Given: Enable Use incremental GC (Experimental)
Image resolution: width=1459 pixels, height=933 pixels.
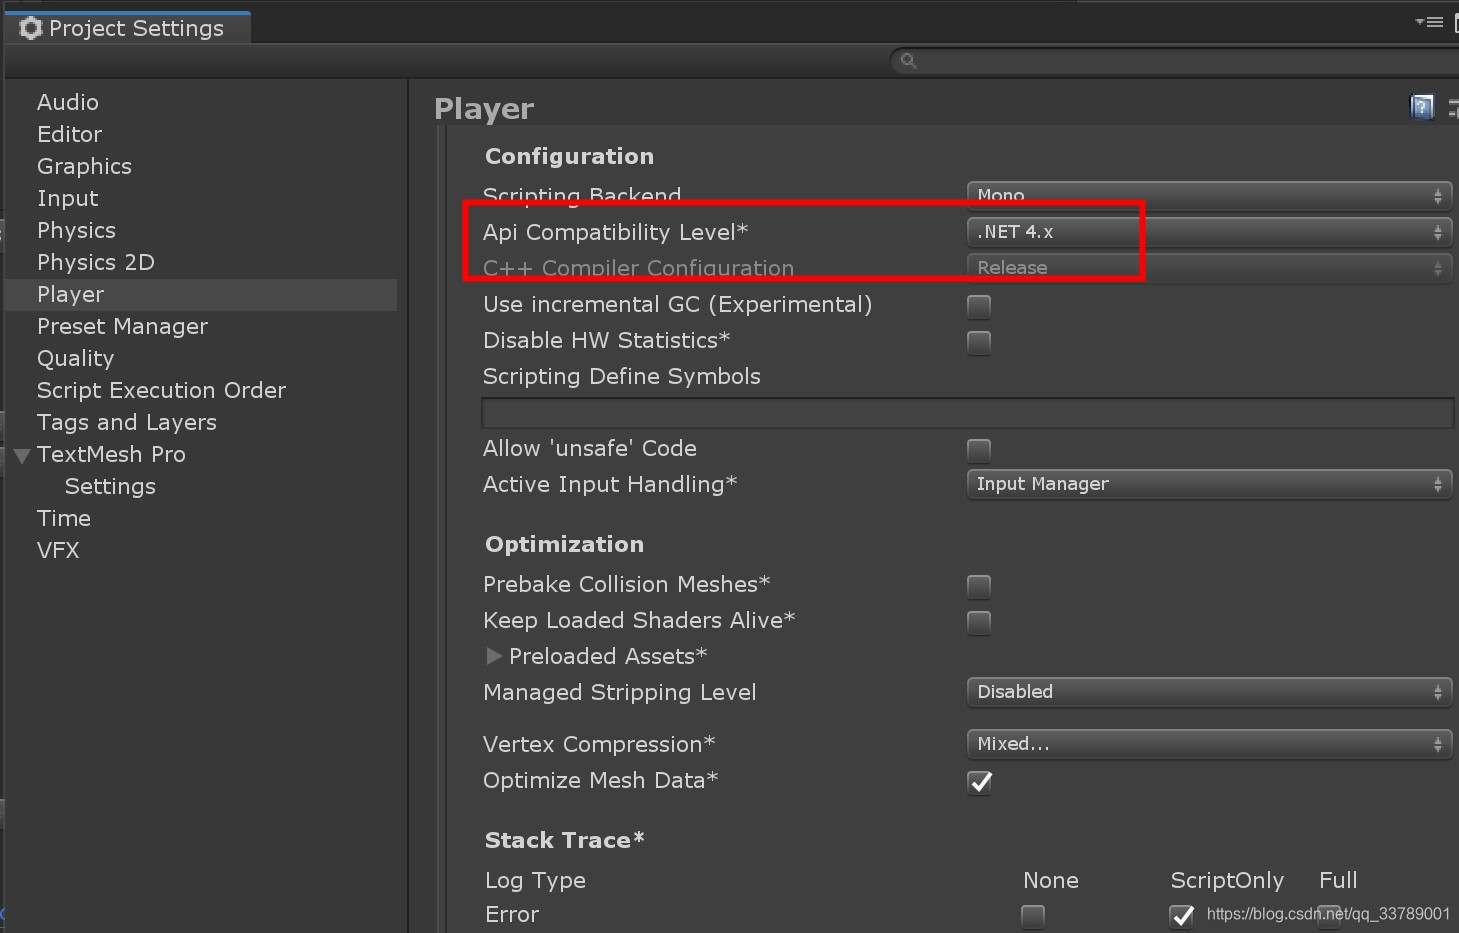Looking at the screenshot, I should (978, 307).
